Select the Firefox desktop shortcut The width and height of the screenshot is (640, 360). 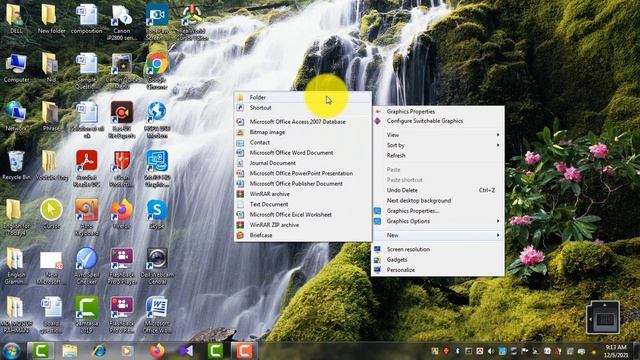tap(122, 214)
